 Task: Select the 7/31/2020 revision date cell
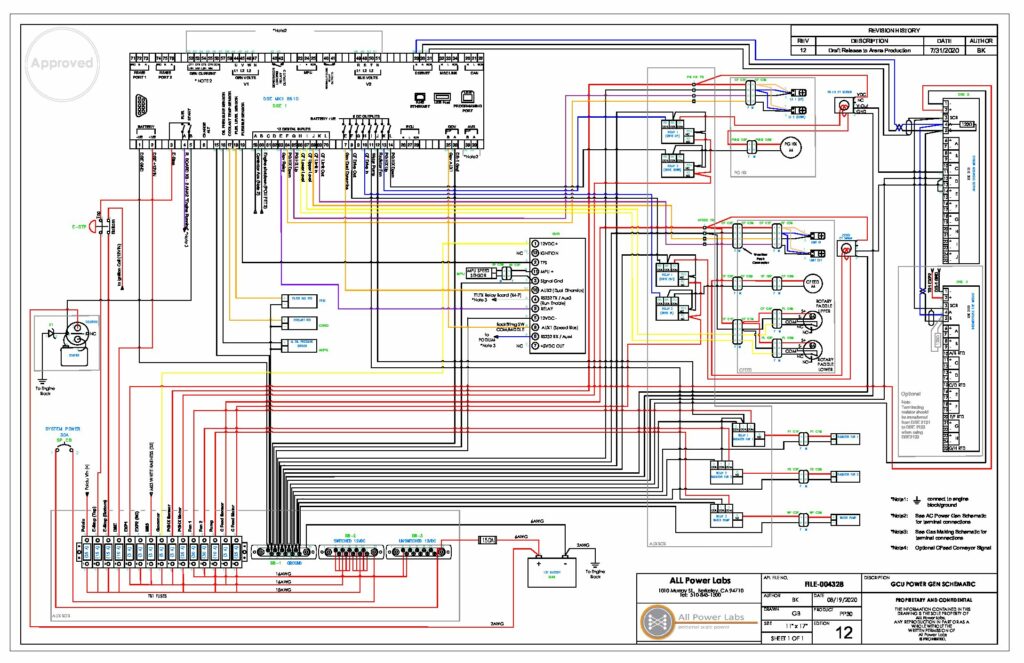pos(944,50)
